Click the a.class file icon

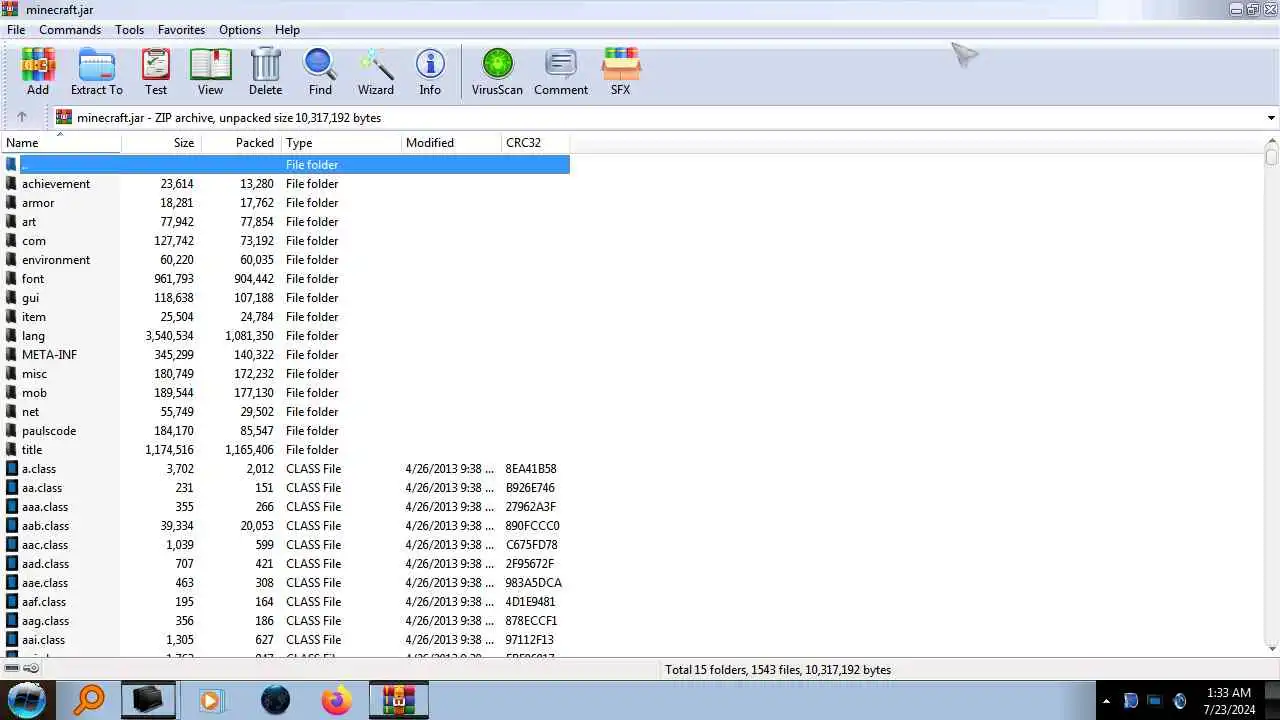(x=12, y=469)
